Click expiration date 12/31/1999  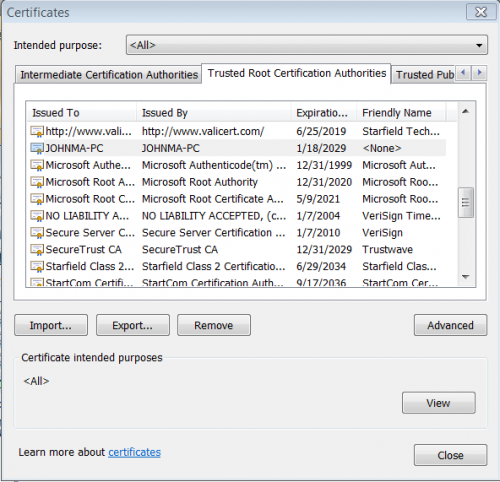[x=324, y=165]
